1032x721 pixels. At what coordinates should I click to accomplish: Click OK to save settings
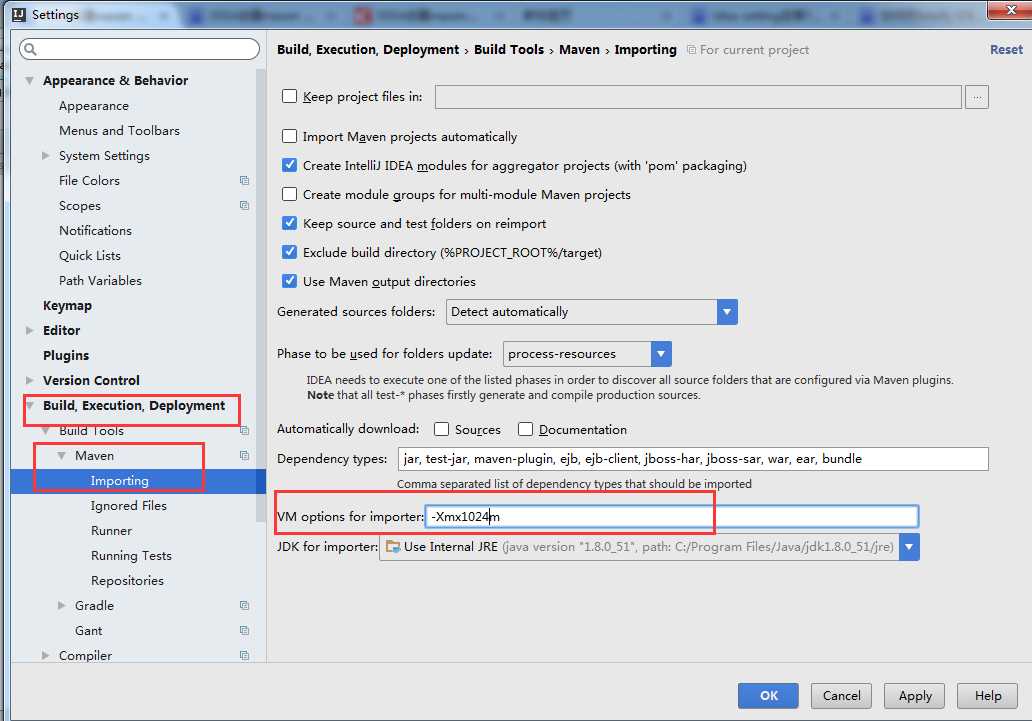click(x=768, y=695)
